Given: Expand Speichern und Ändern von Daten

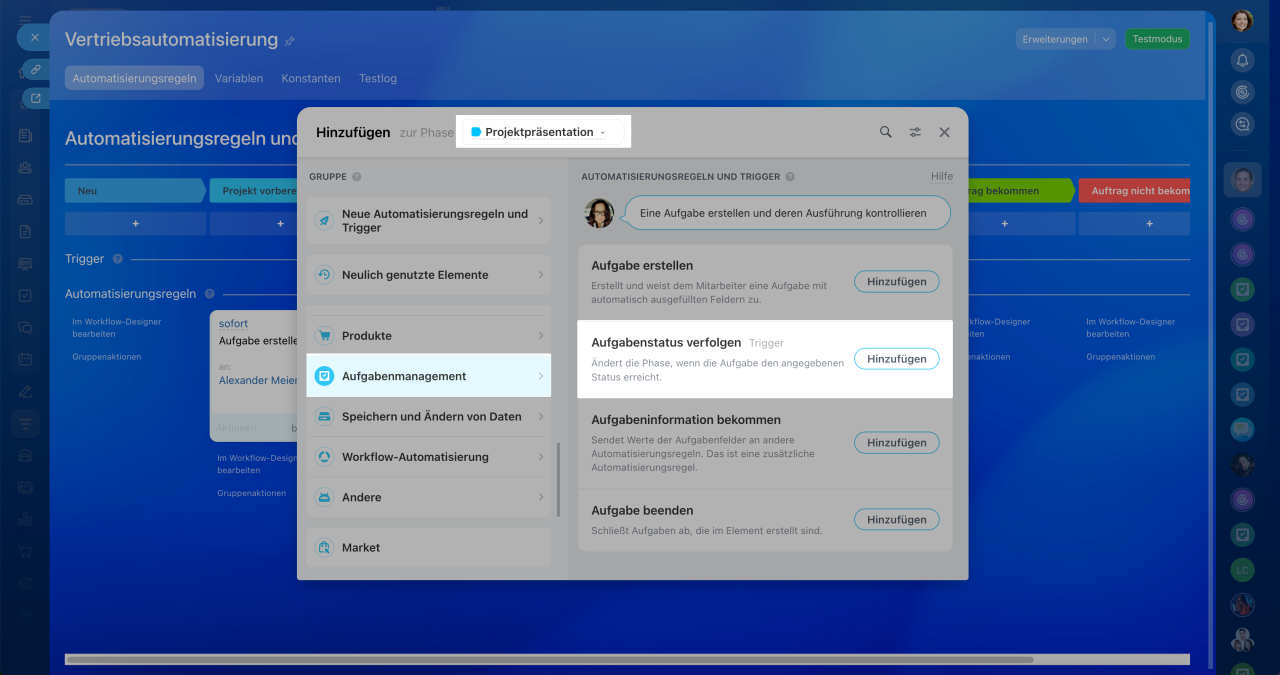Looking at the screenshot, I should pyautogui.click(x=428, y=417).
